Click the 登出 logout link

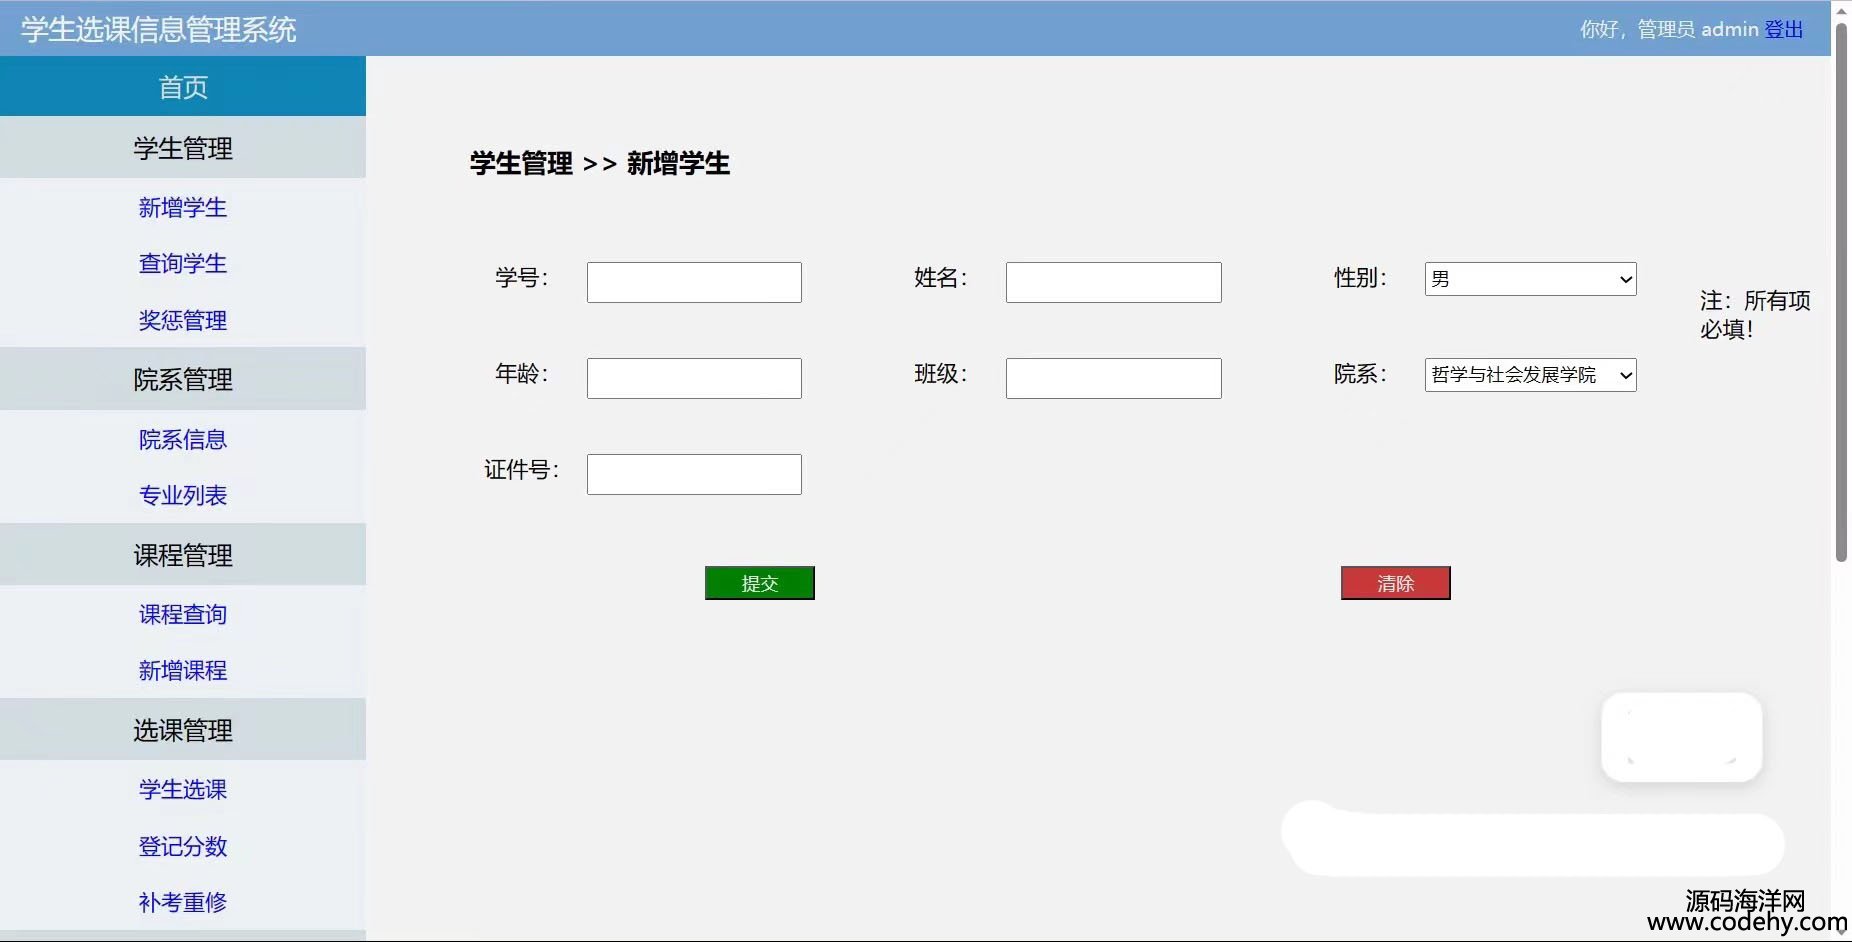click(x=1783, y=29)
